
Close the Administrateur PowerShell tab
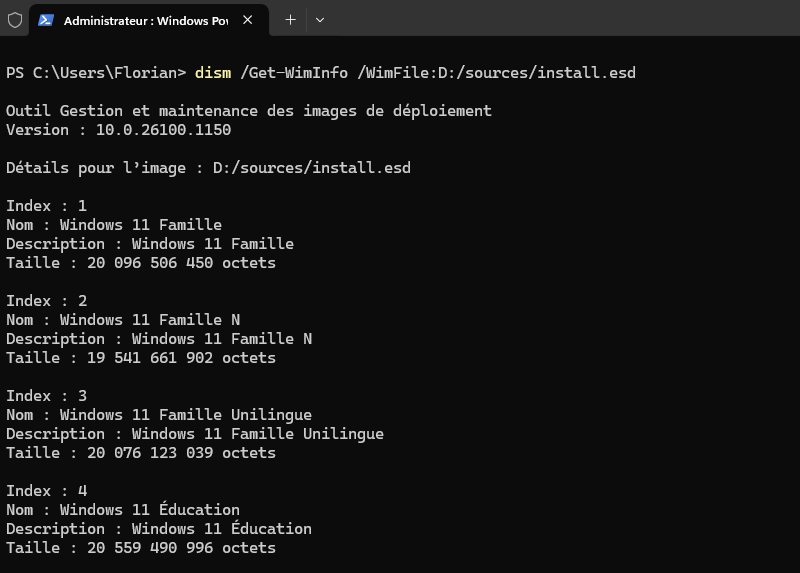pos(248,20)
